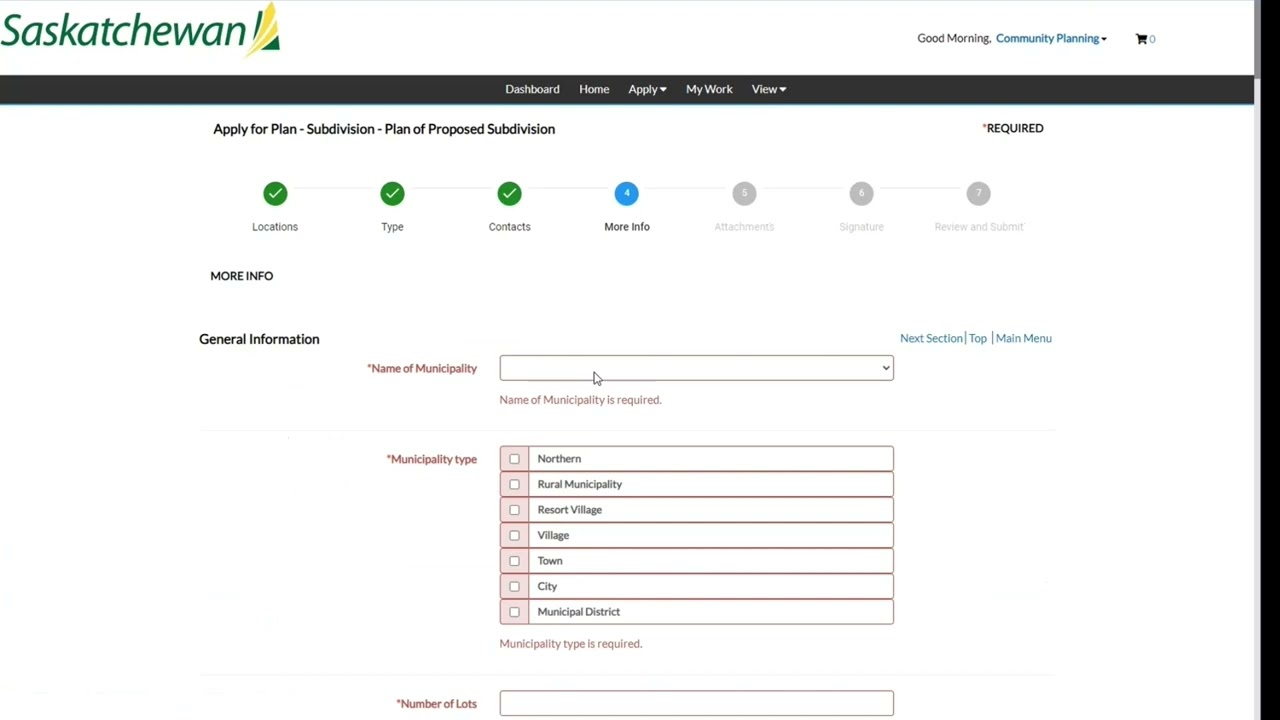The image size is (1280, 720).
Task: Click the Locations step label
Action: tap(275, 227)
